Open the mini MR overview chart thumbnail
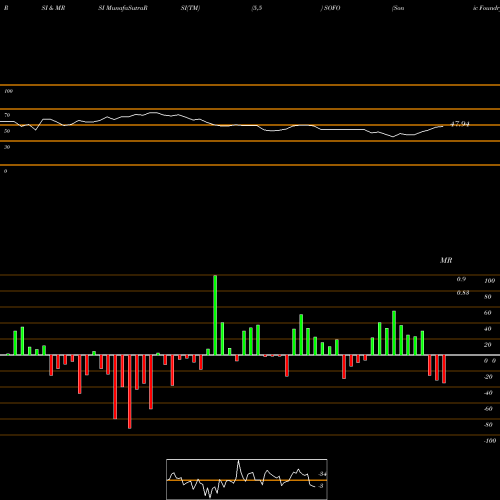 (247, 479)
